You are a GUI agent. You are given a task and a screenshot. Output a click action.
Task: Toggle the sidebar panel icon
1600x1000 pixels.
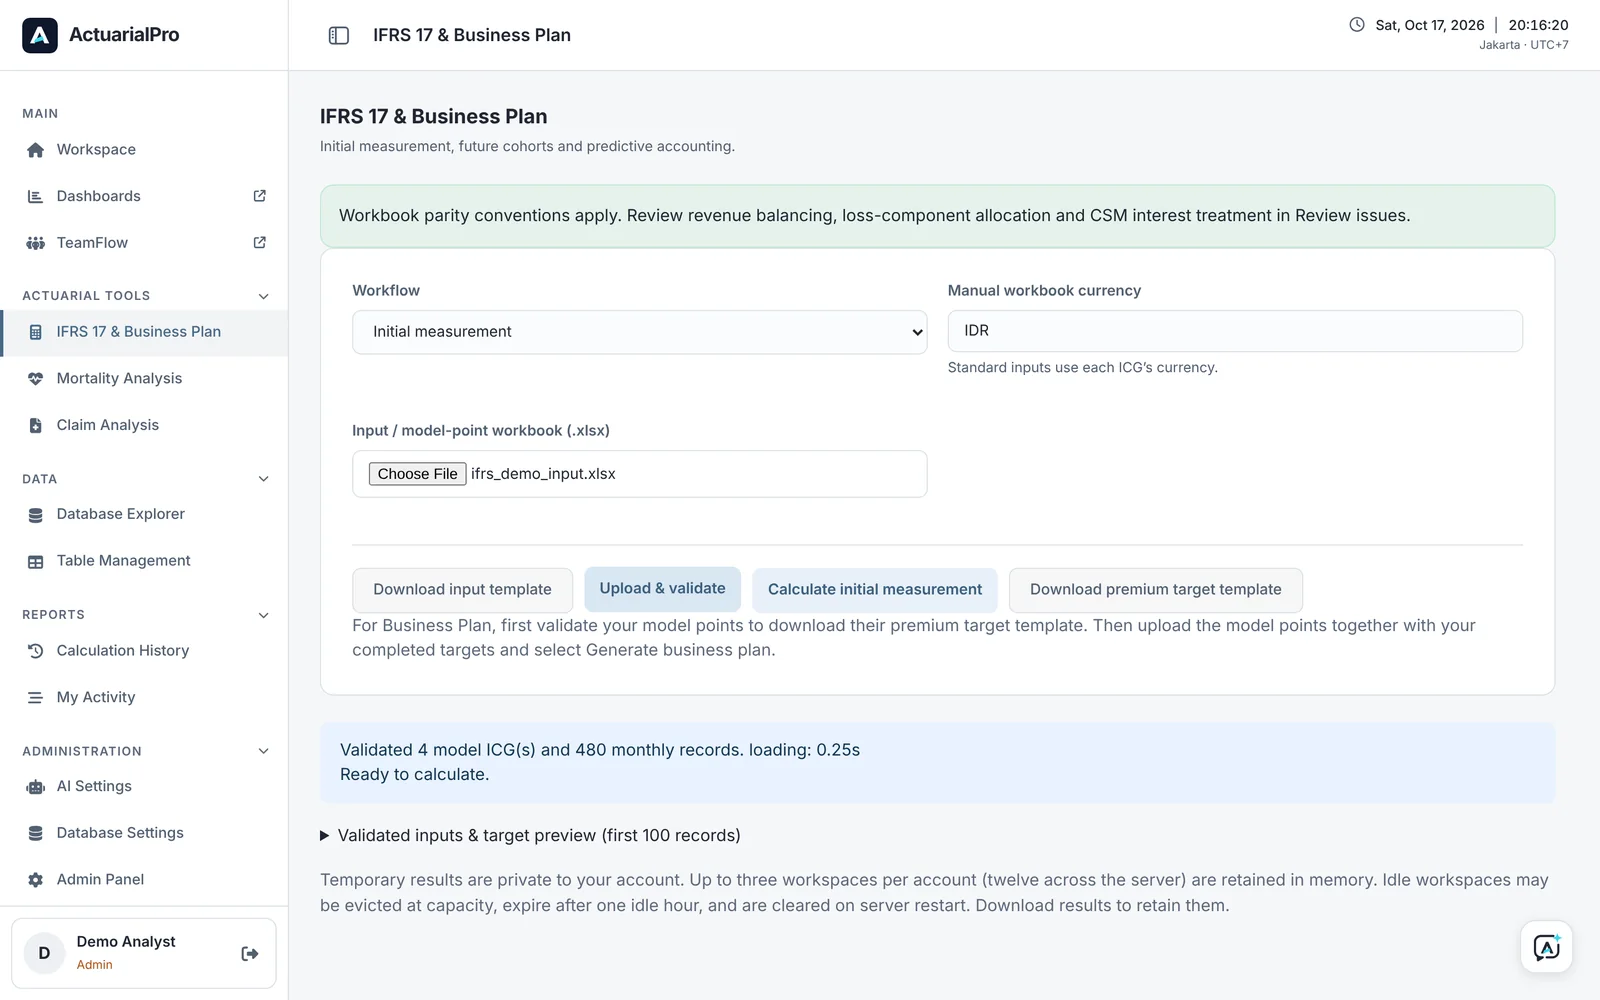(x=339, y=35)
